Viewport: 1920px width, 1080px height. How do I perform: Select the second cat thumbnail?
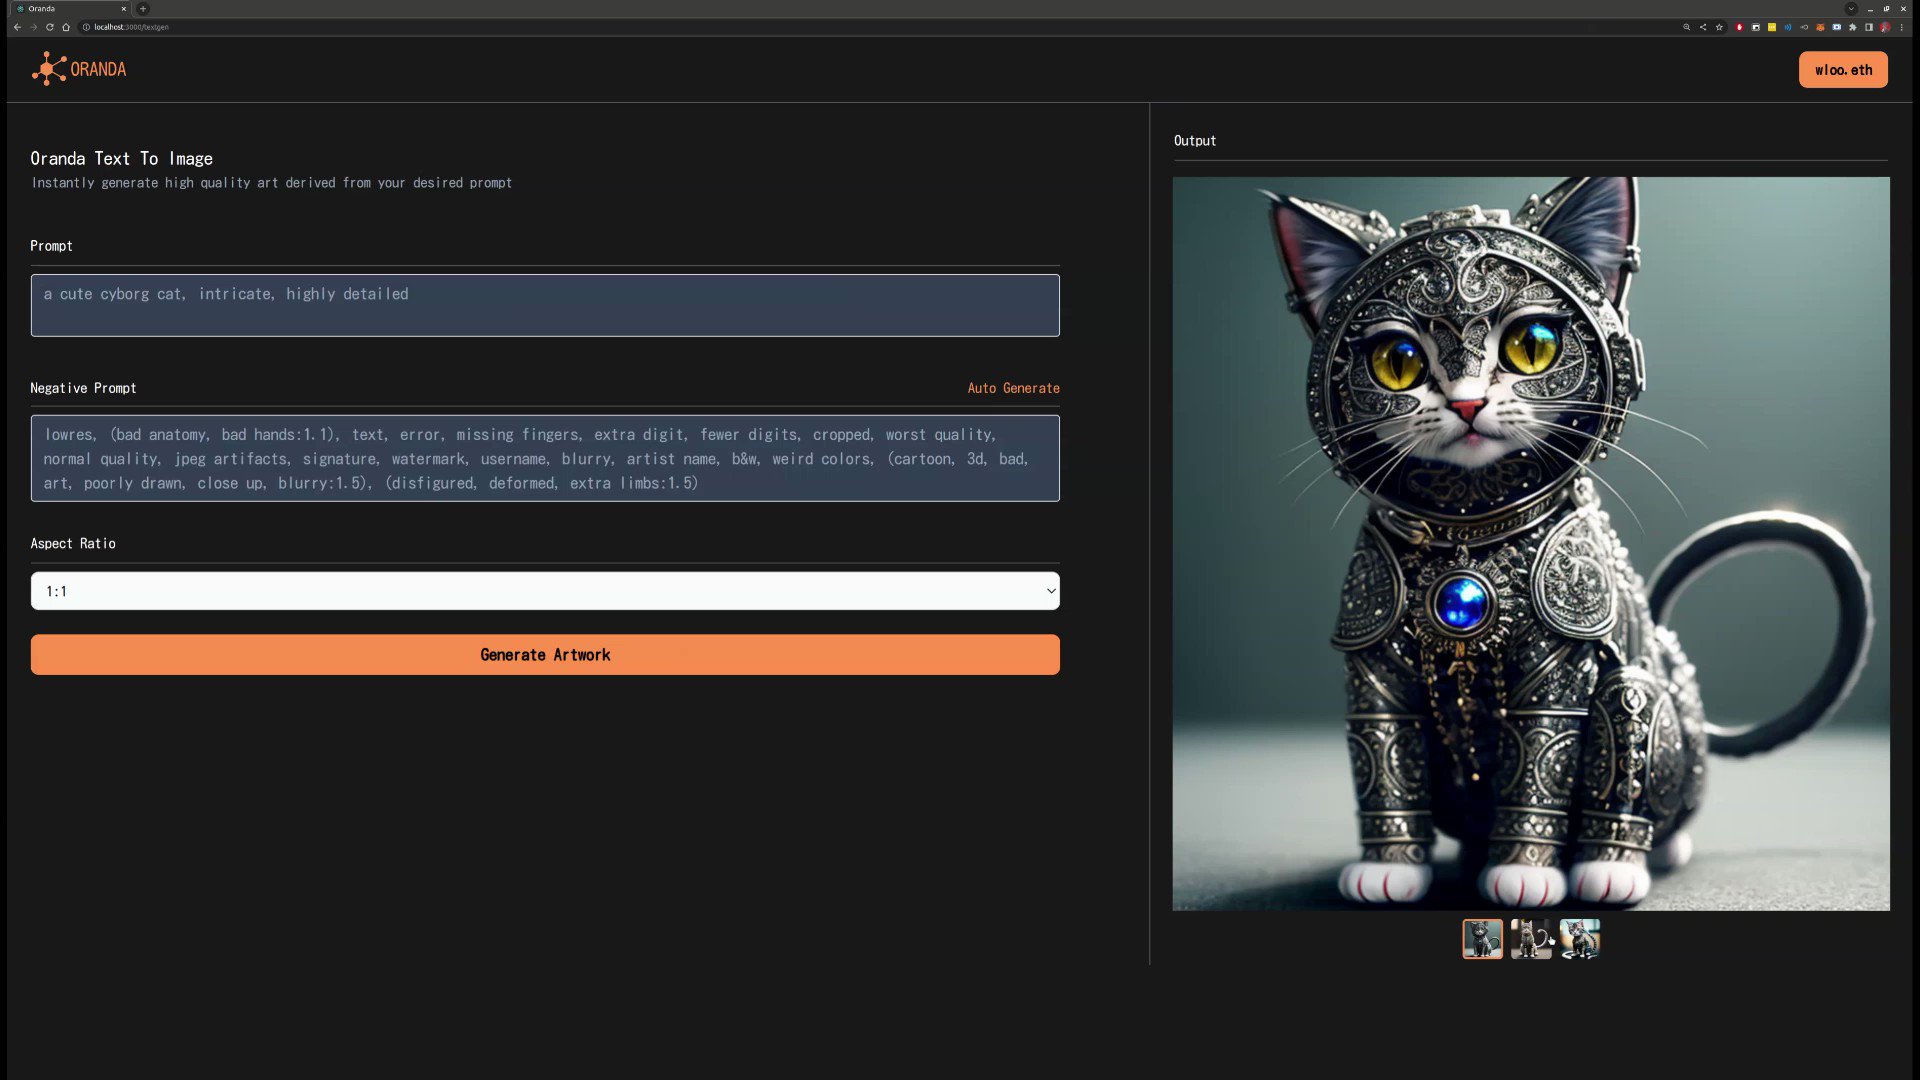[1531, 939]
